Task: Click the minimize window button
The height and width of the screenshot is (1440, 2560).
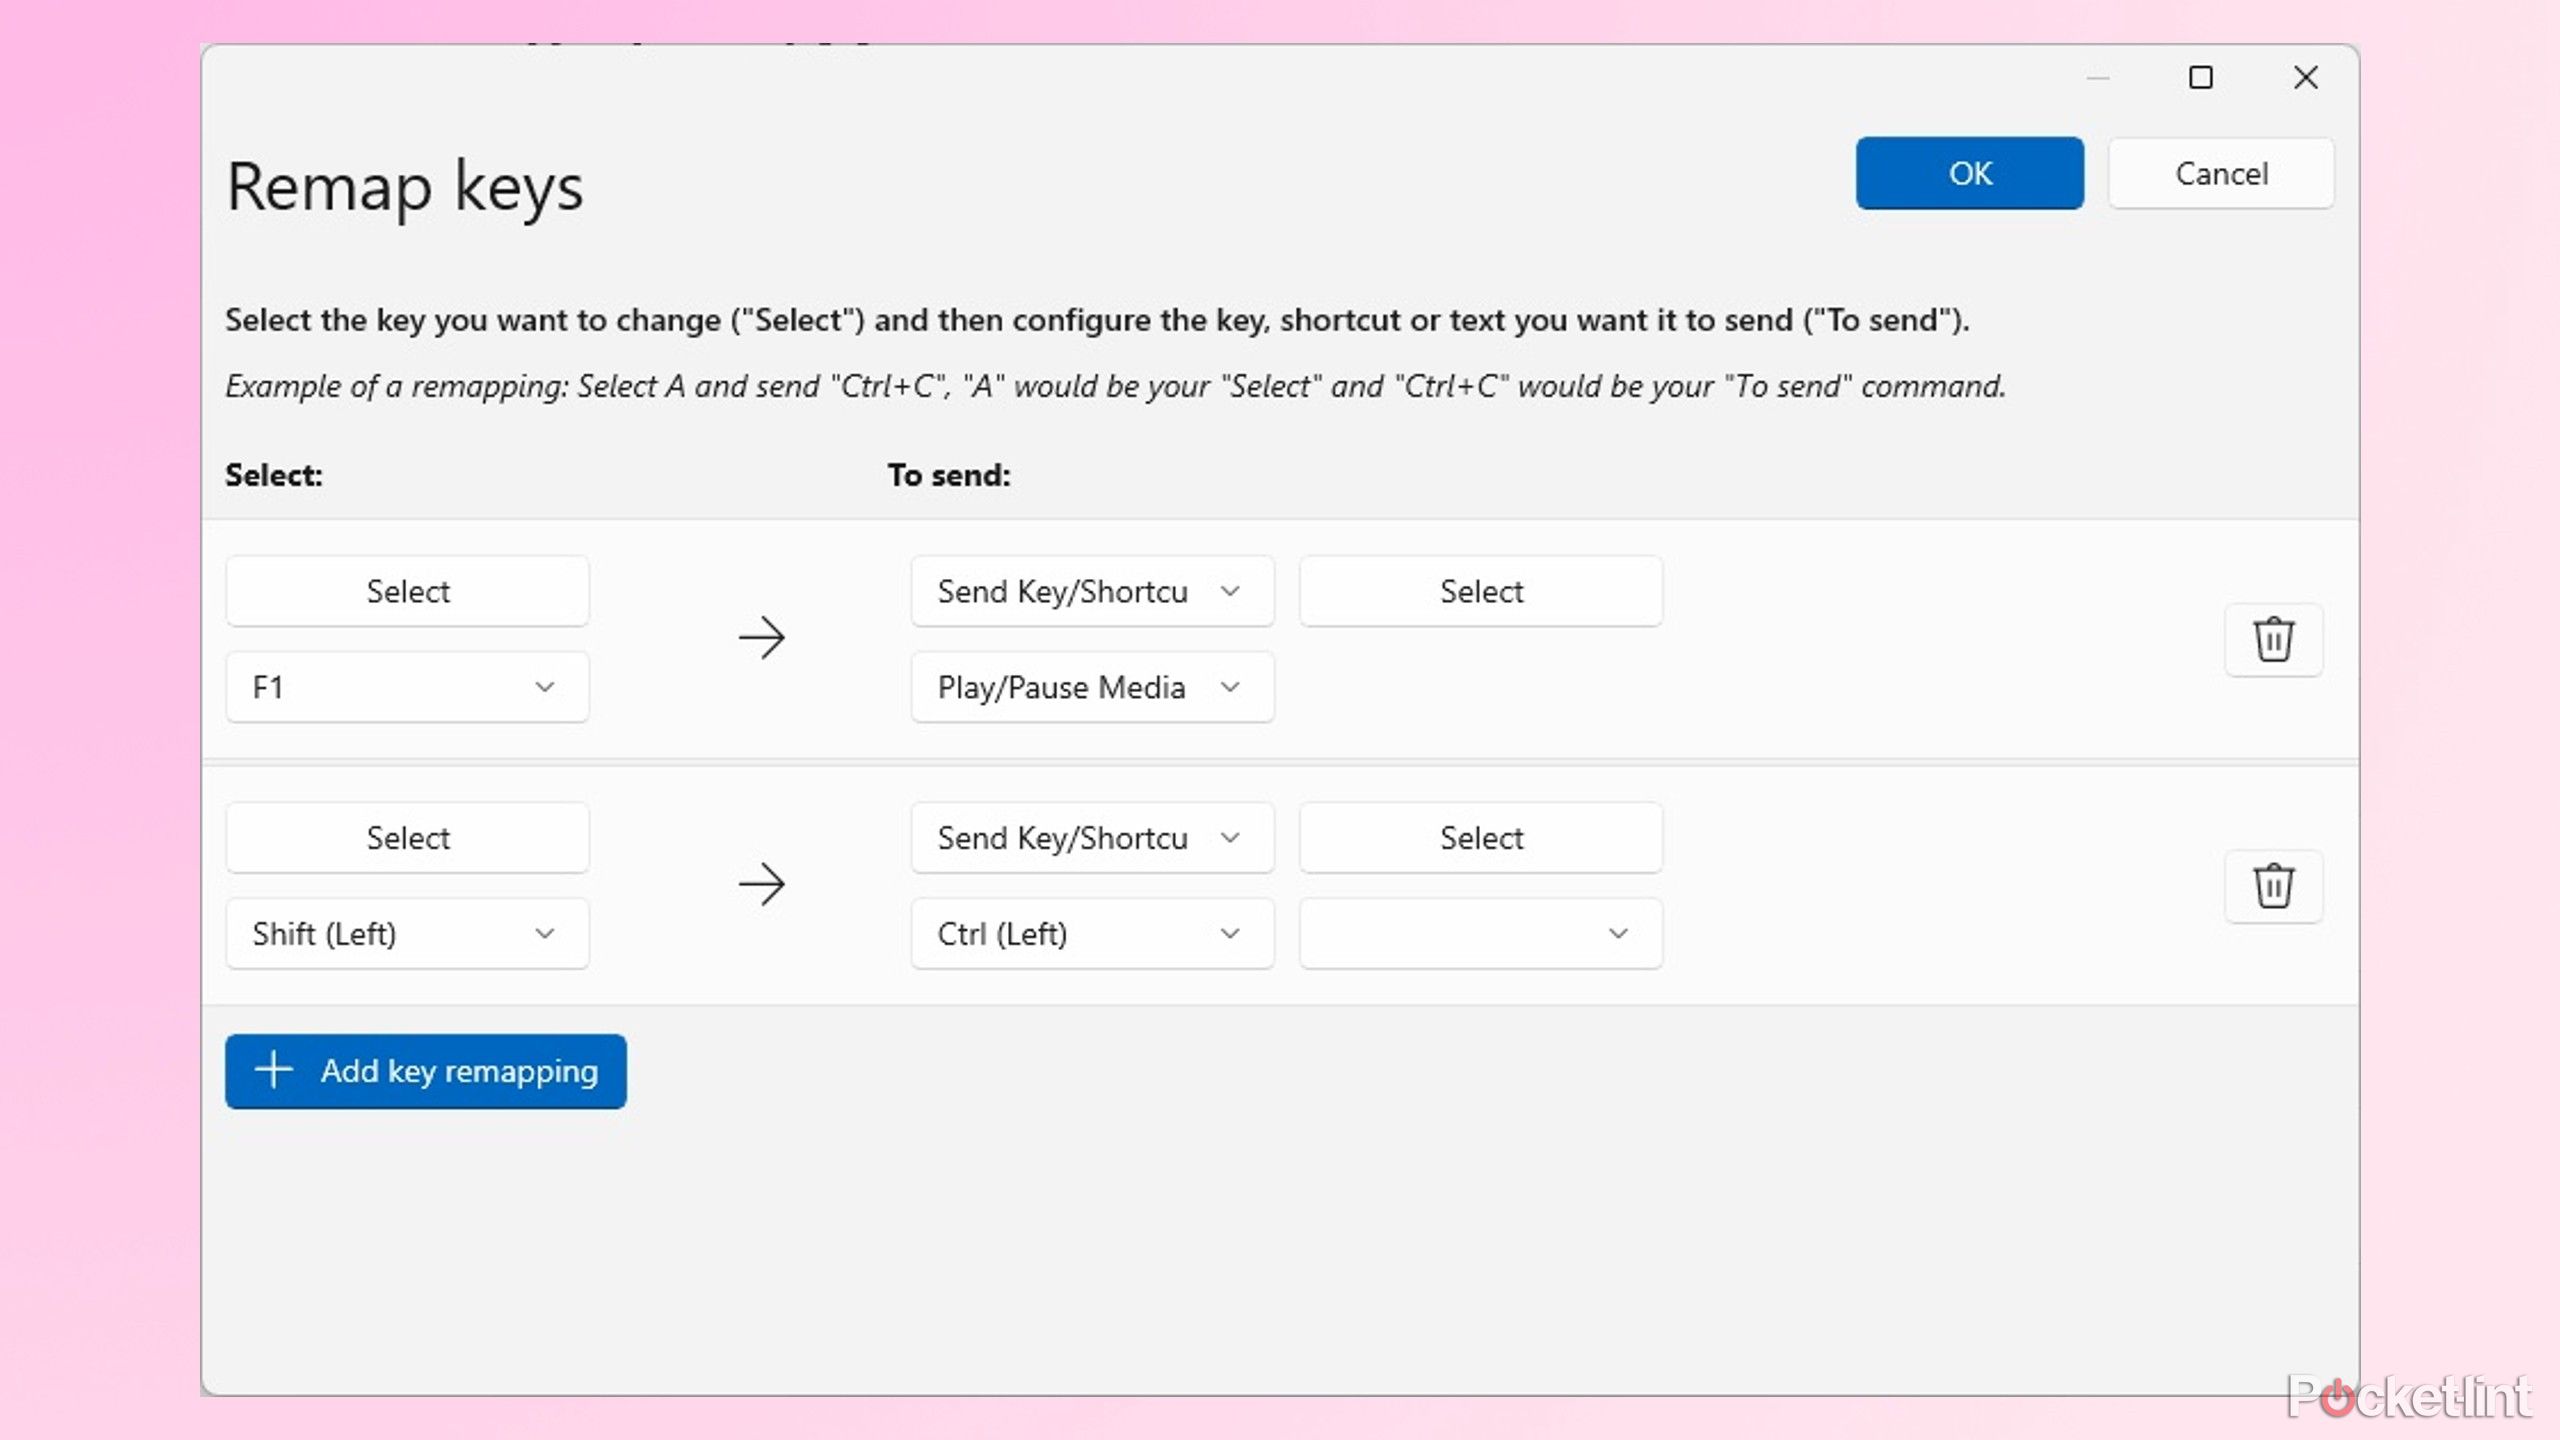Action: [x=2098, y=77]
